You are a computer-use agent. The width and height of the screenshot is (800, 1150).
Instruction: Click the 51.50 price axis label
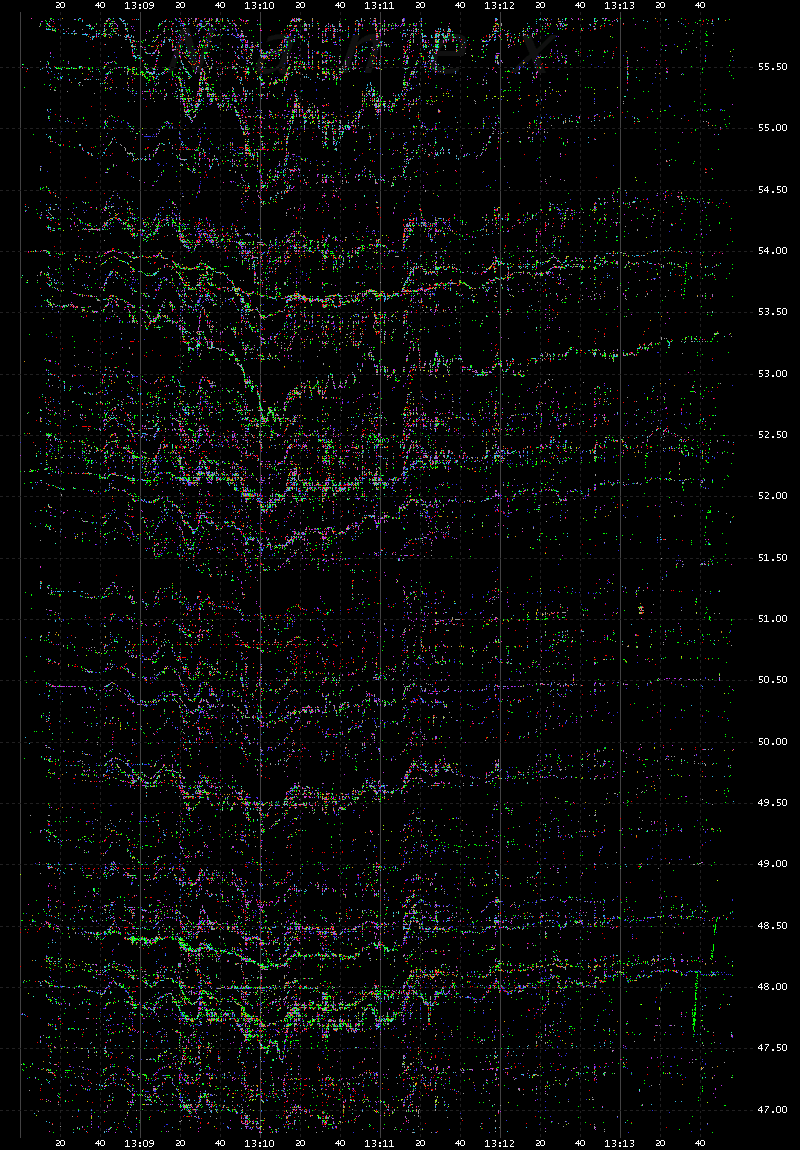[773, 558]
